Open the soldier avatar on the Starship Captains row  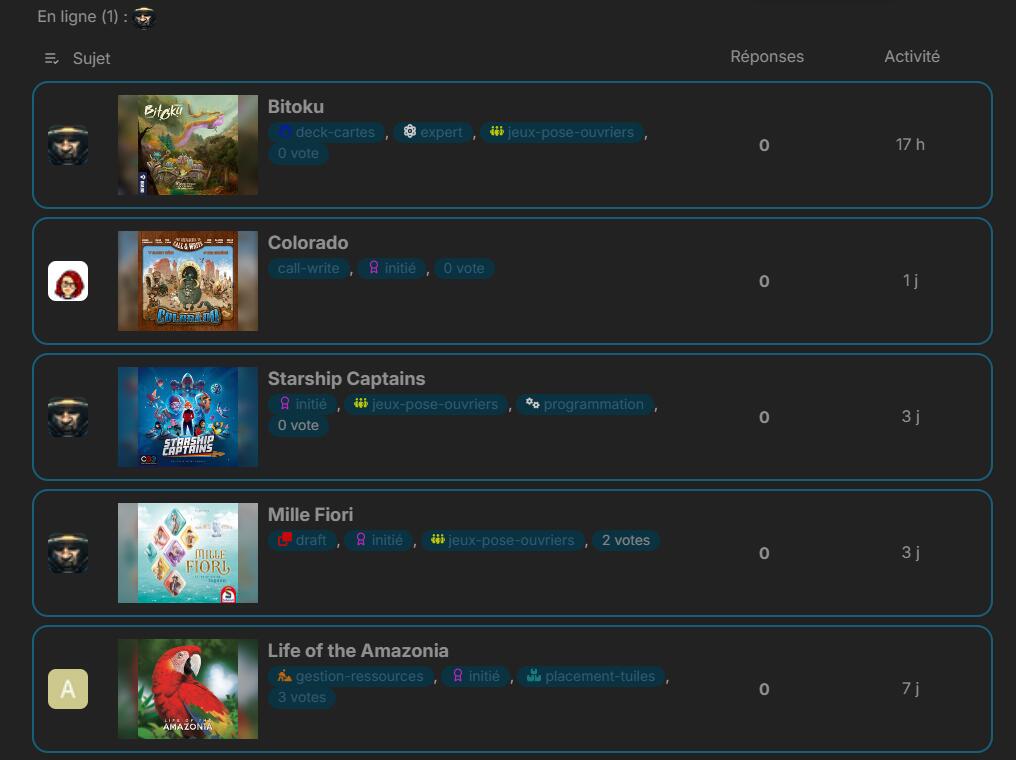(x=68, y=417)
